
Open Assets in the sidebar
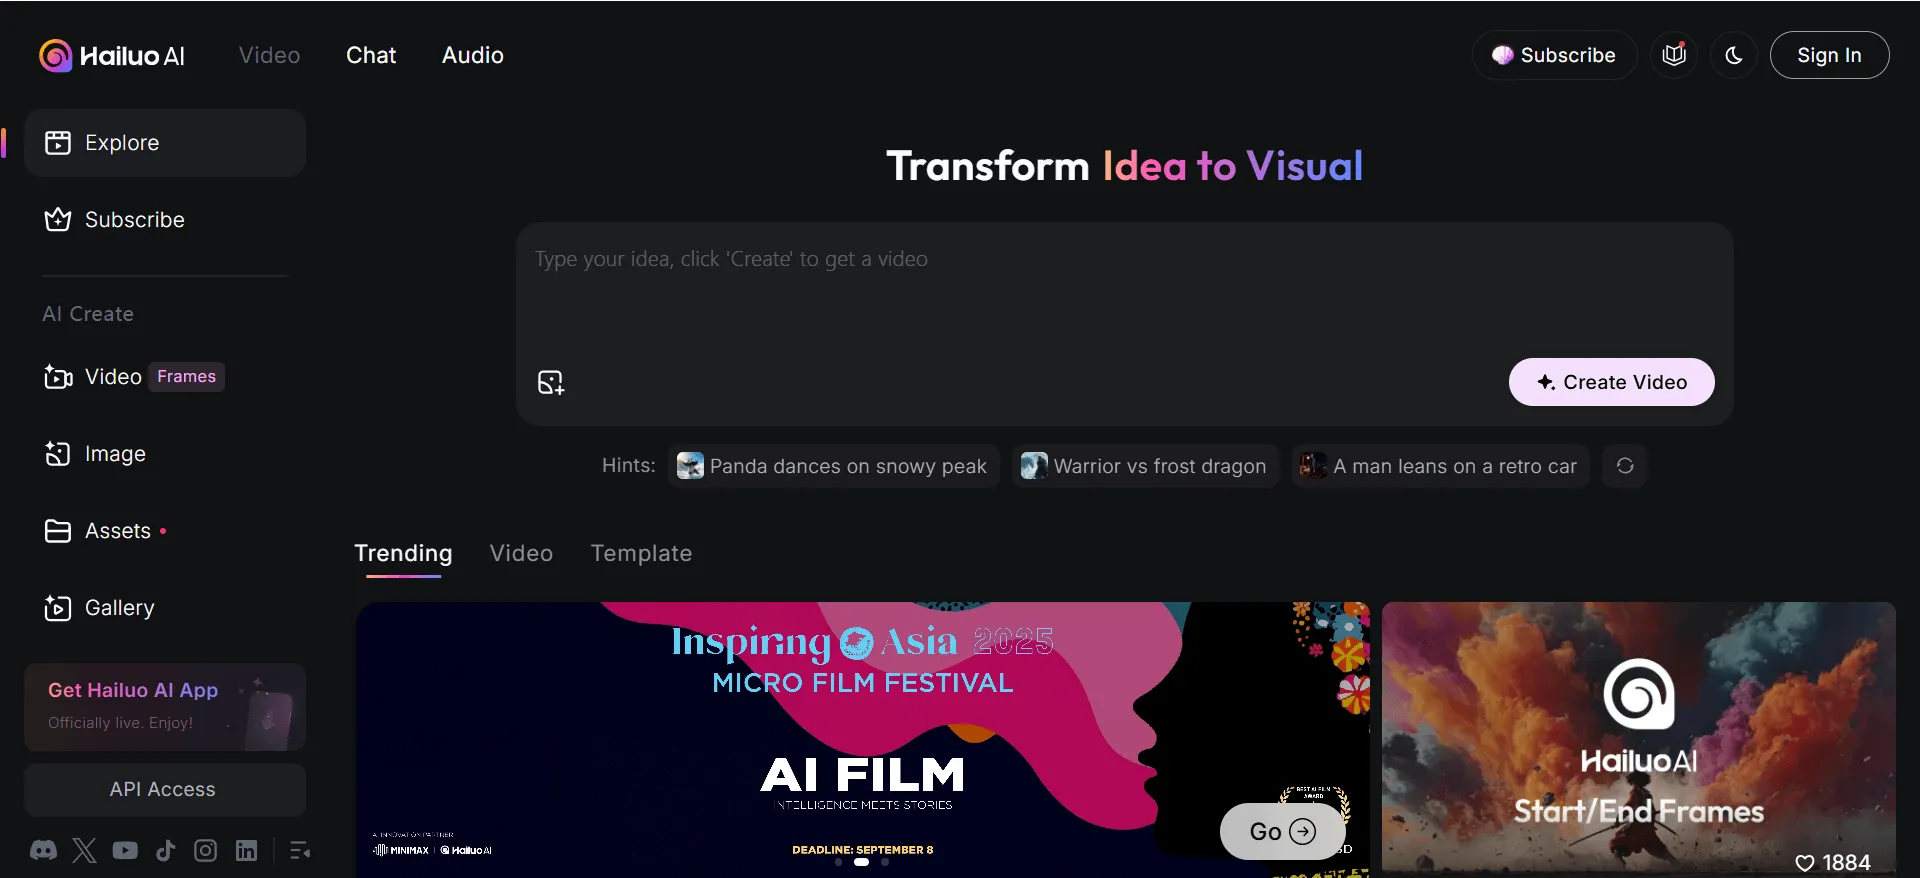click(165, 531)
